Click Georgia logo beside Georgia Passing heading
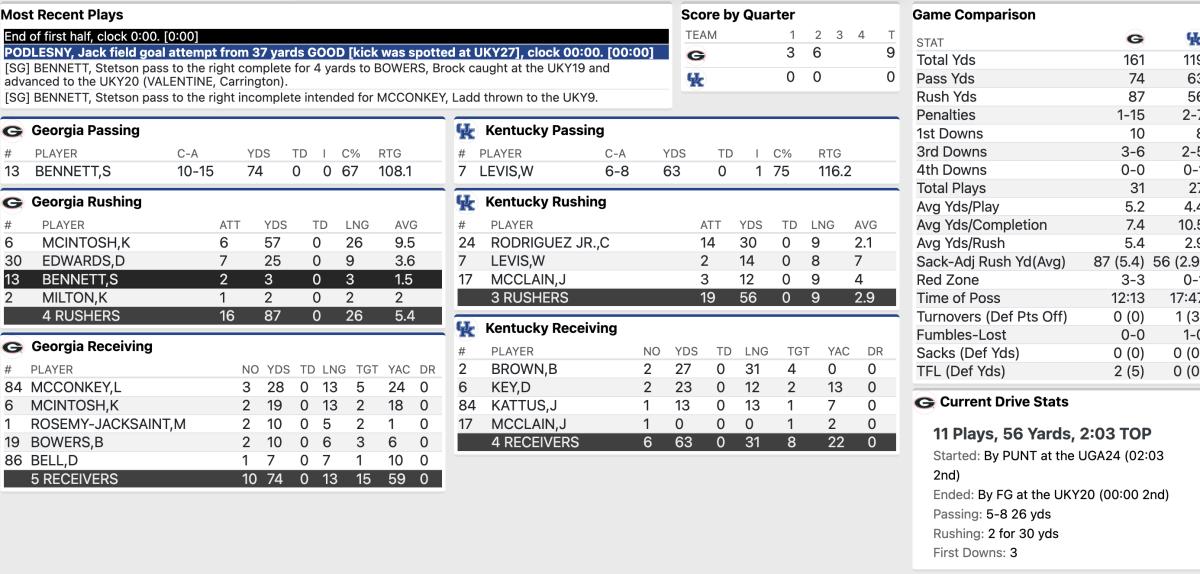This screenshot has width=1200, height=574. [x=13, y=131]
